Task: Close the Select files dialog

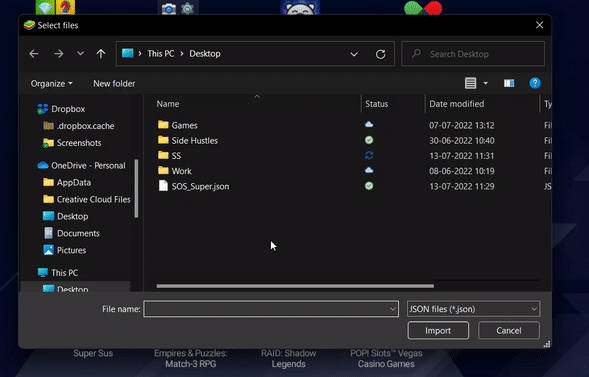Action: point(539,25)
